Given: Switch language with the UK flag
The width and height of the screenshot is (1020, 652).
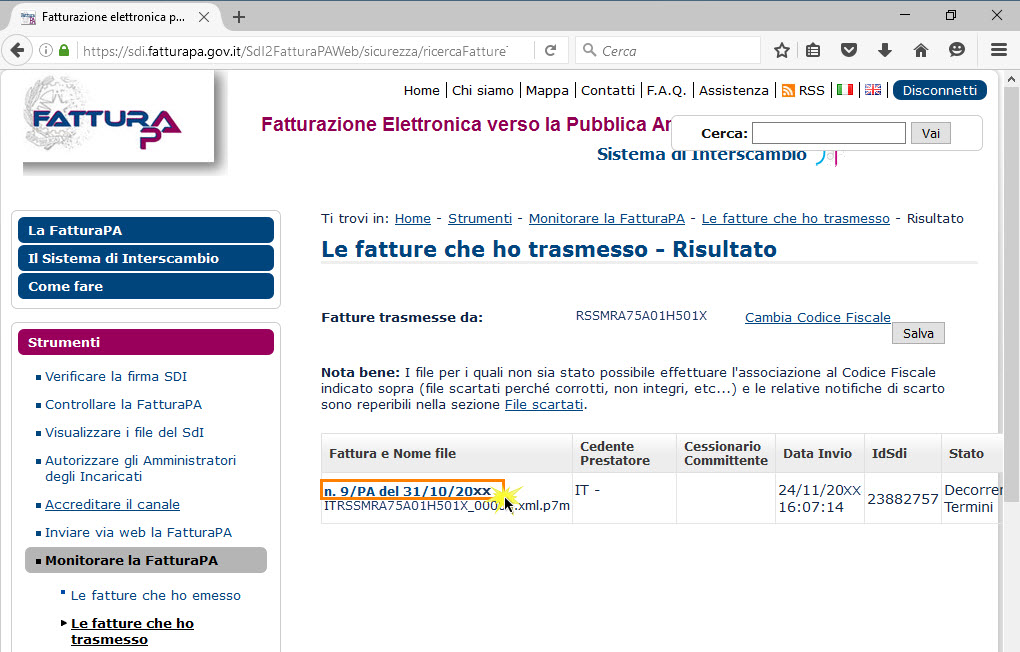Looking at the screenshot, I should (873, 90).
